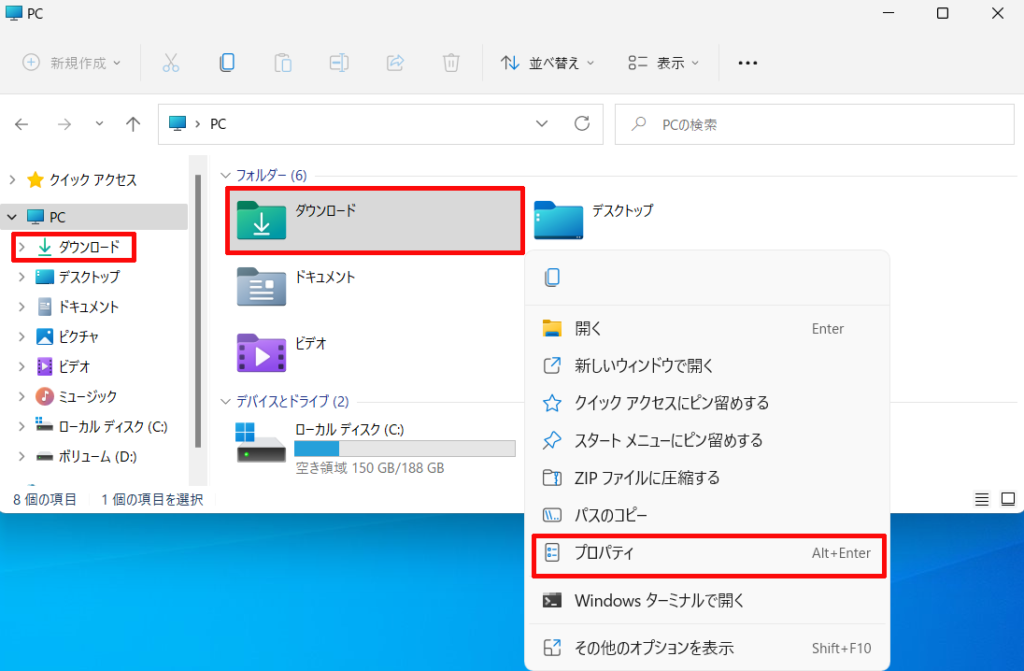Click the PCの検索 search field

pyautogui.click(x=814, y=124)
